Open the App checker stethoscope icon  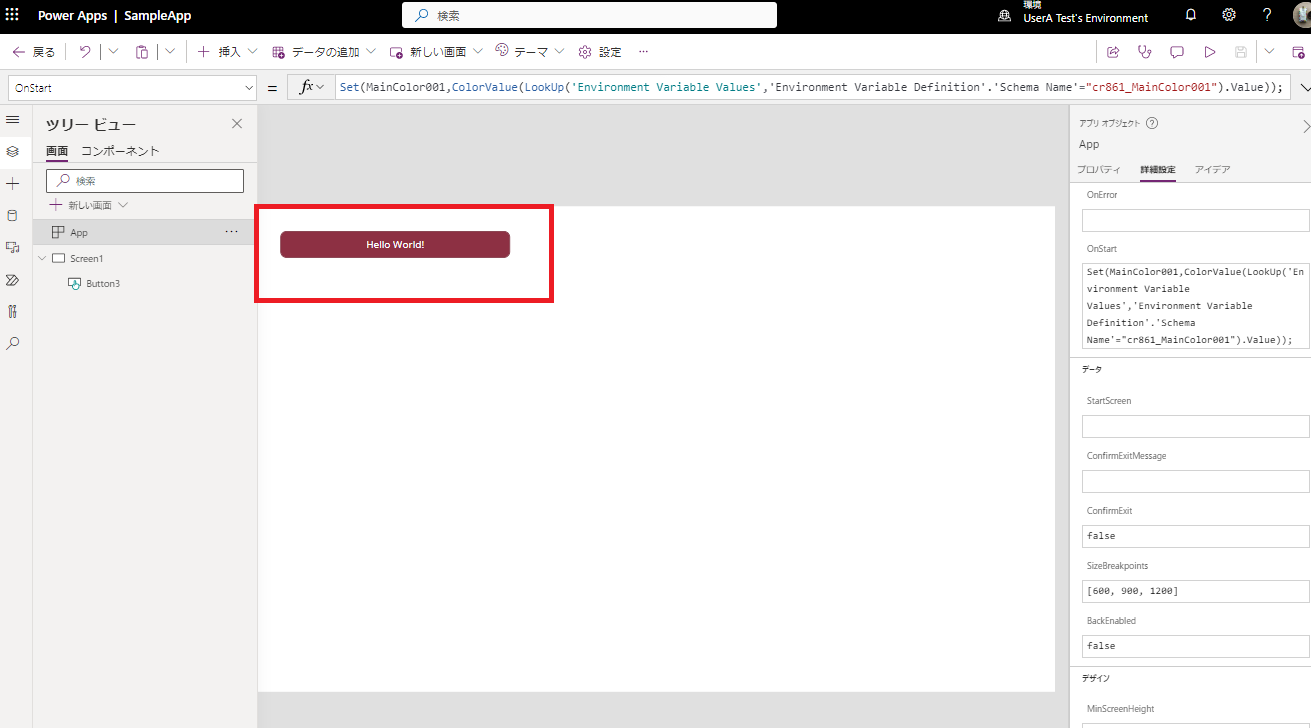[1145, 52]
